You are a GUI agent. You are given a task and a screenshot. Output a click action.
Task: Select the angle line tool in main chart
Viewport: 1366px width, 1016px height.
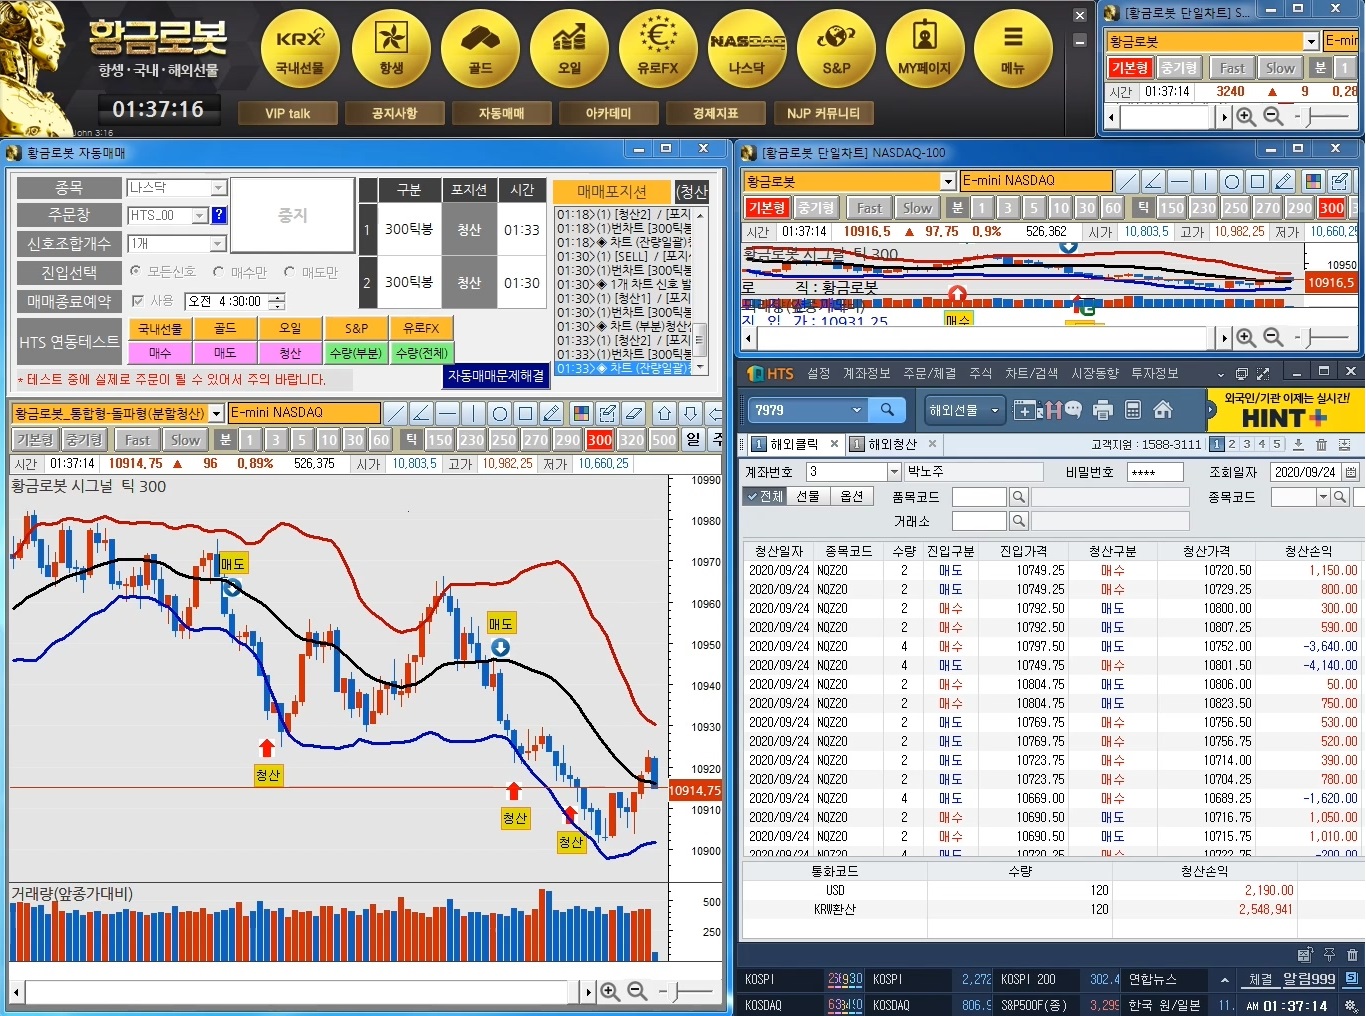(422, 413)
